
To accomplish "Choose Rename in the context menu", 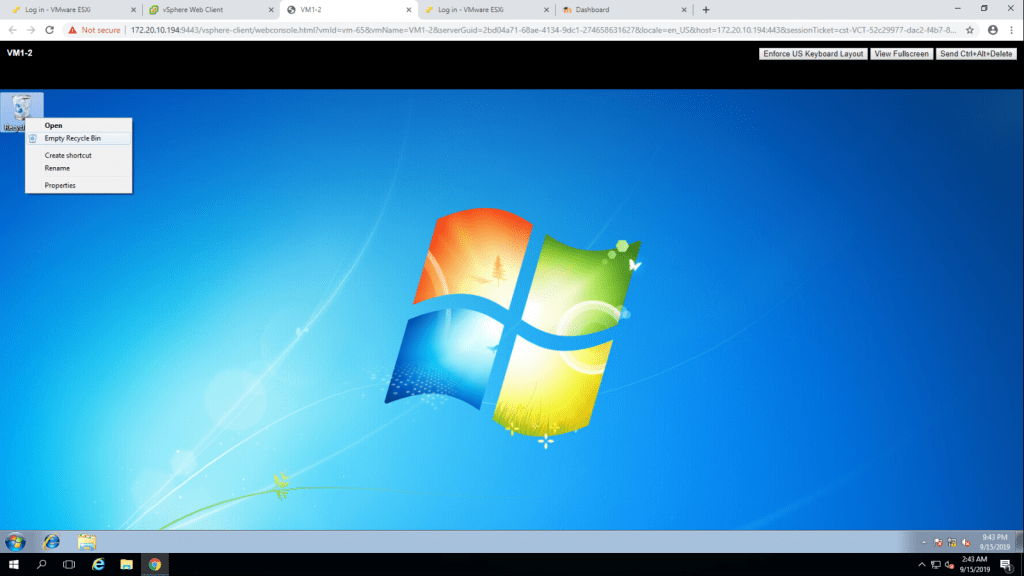I will (57, 168).
